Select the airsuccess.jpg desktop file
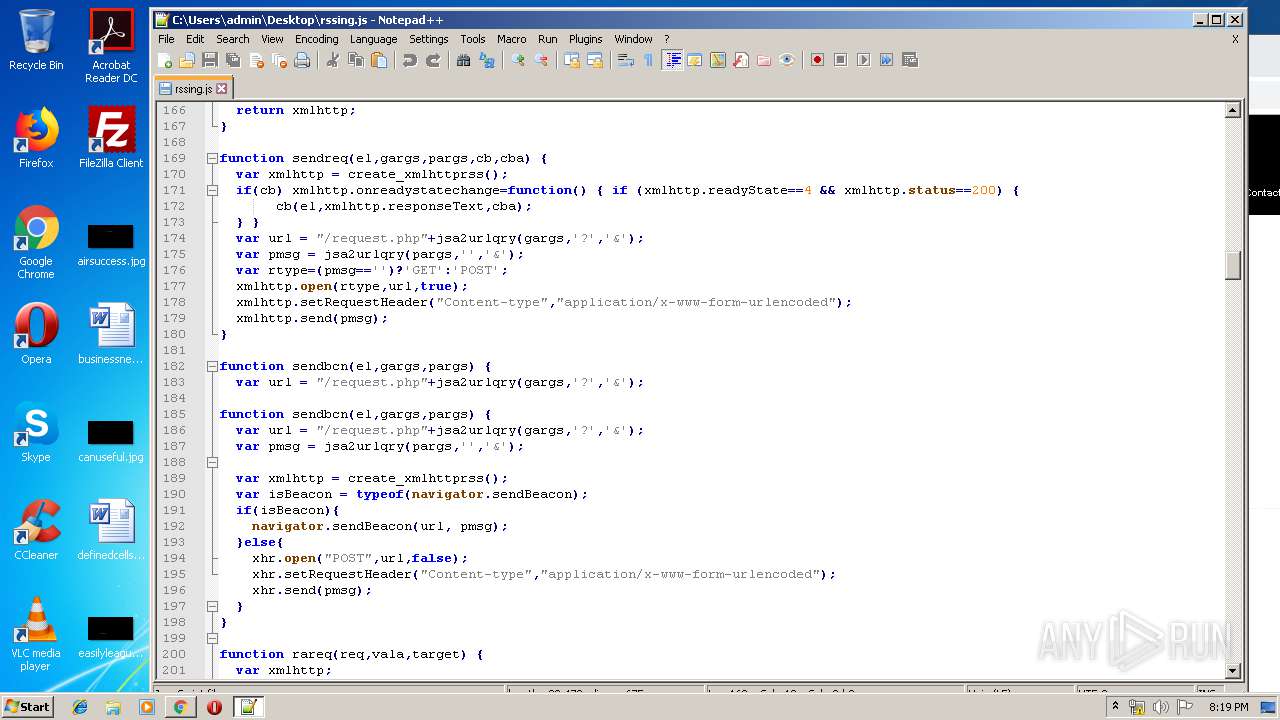The image size is (1280, 720). coord(111,246)
